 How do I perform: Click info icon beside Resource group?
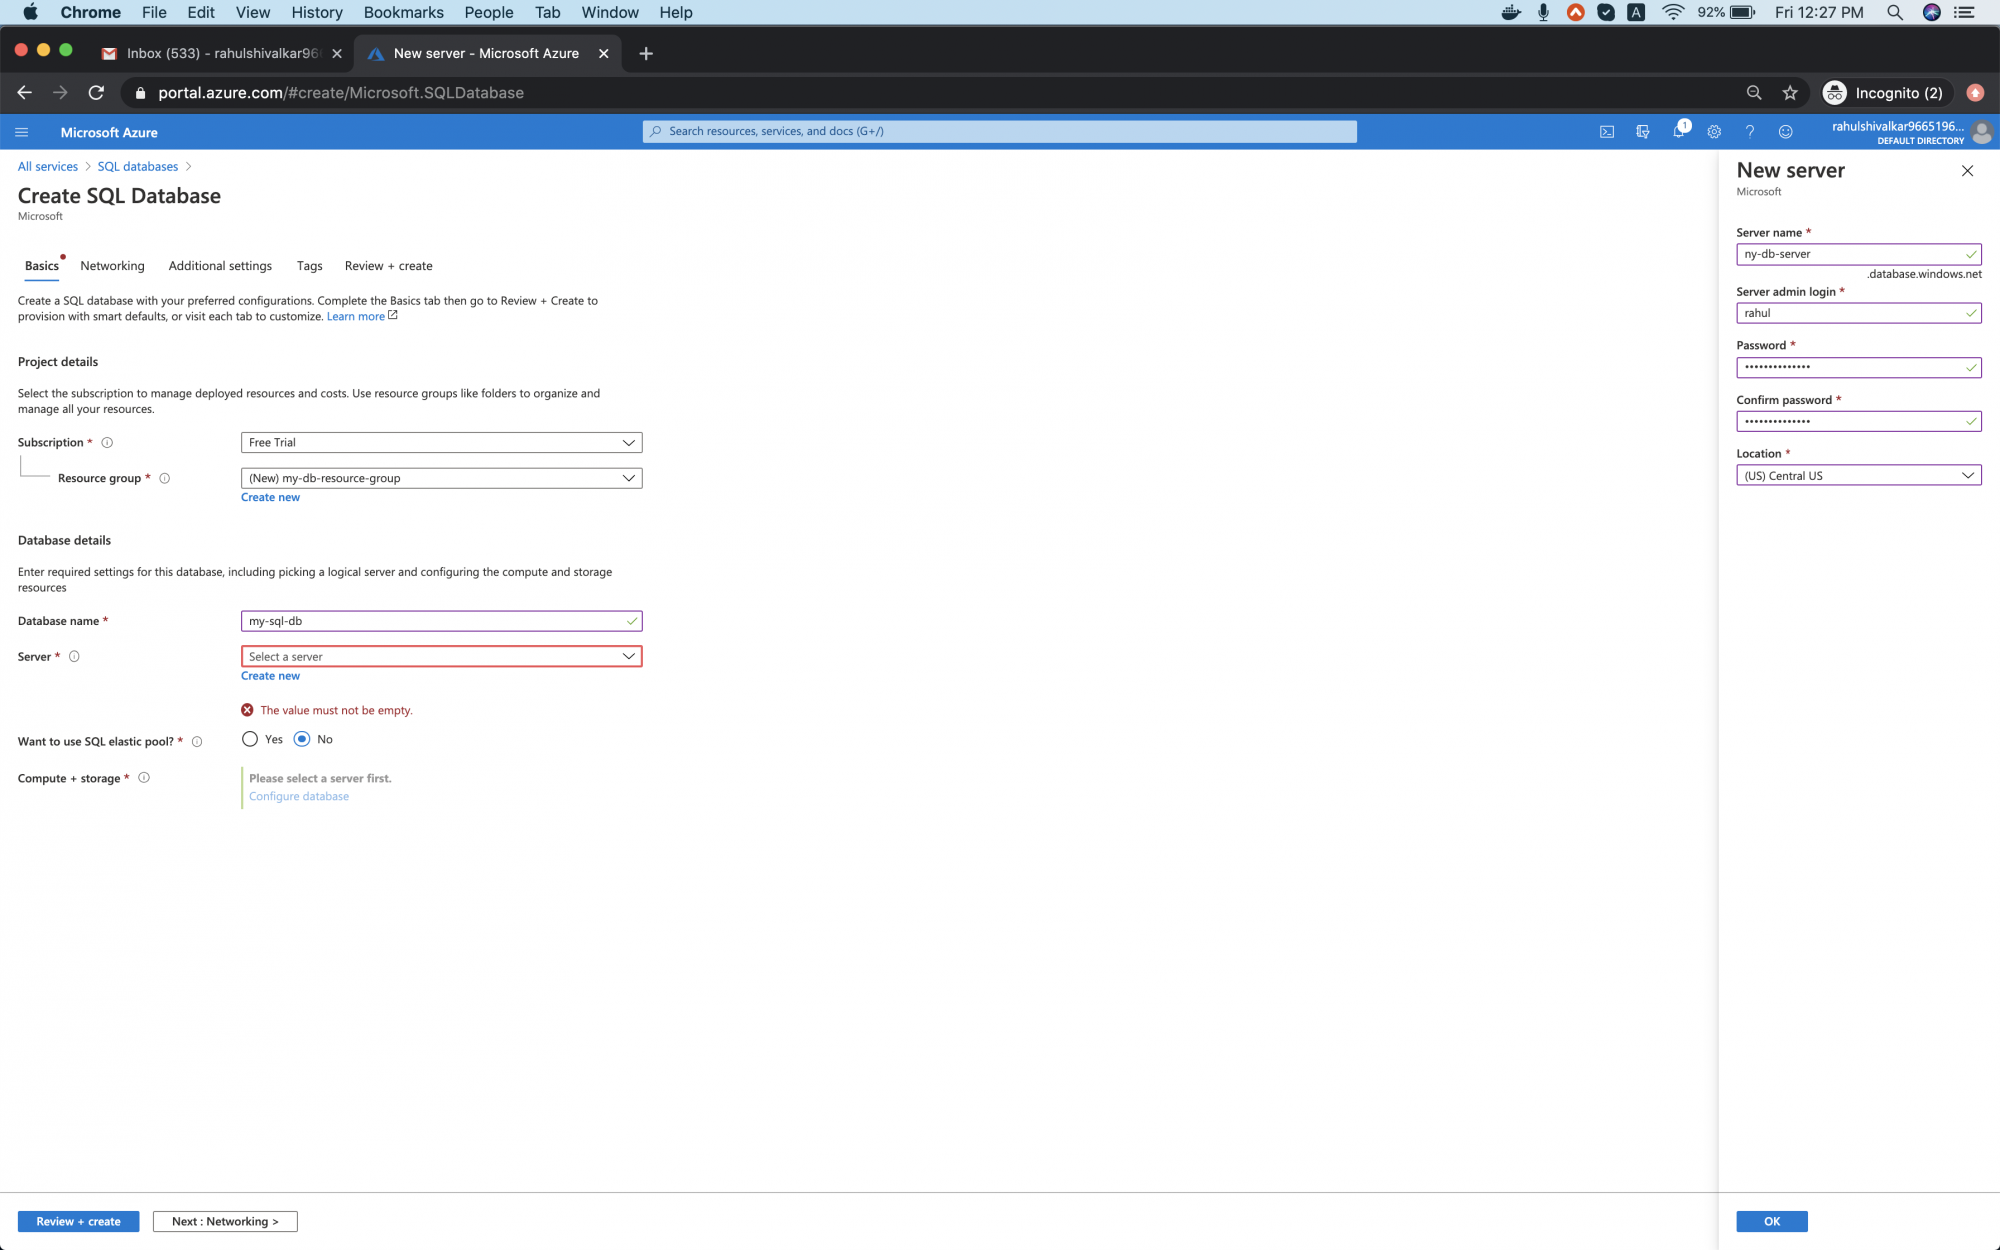click(x=165, y=478)
